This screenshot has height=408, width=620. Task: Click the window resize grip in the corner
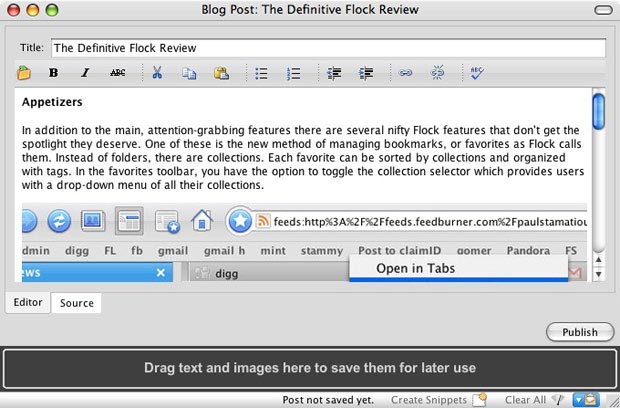pos(612,401)
